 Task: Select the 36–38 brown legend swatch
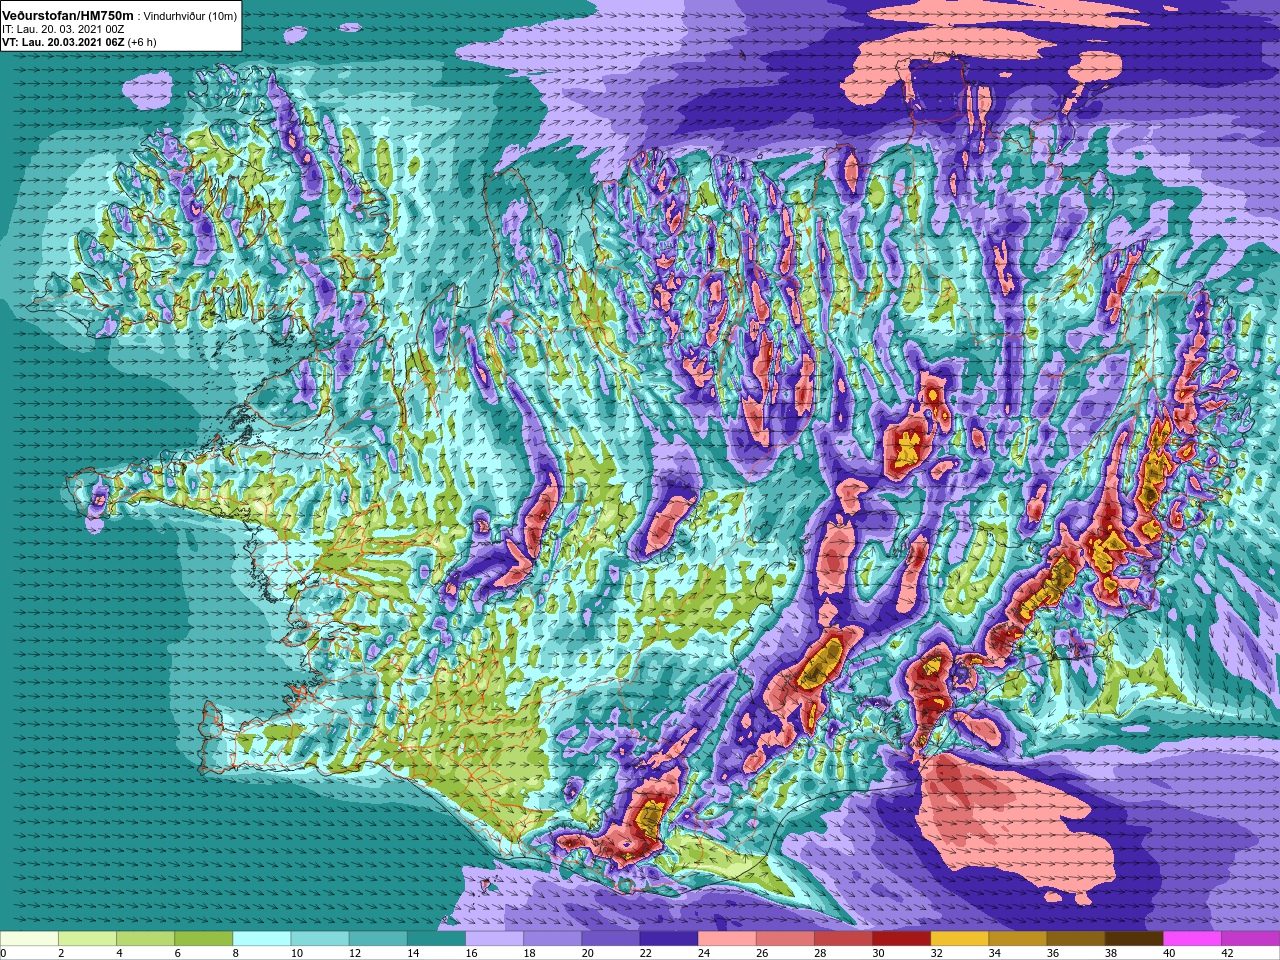[x=1075, y=939]
